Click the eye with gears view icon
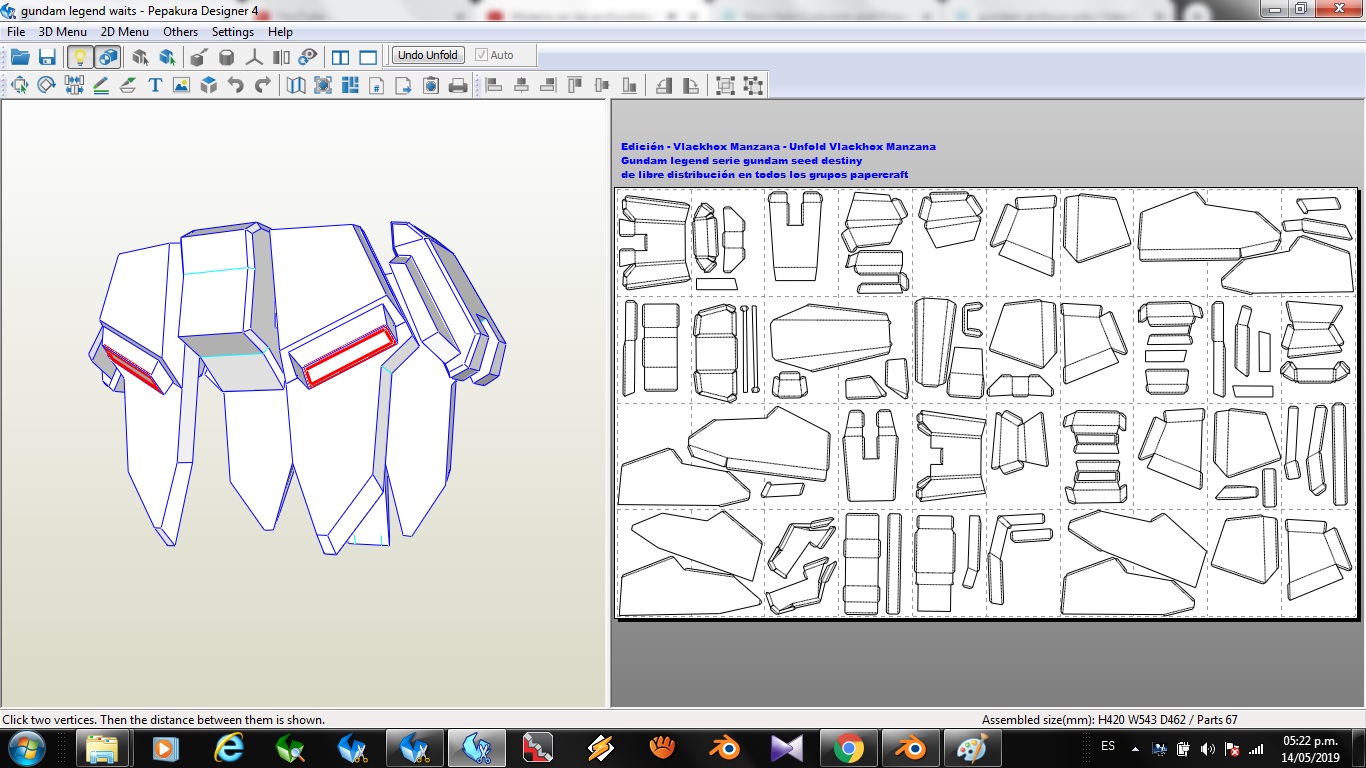Screen dimensions: 1366x768 [x=308, y=56]
